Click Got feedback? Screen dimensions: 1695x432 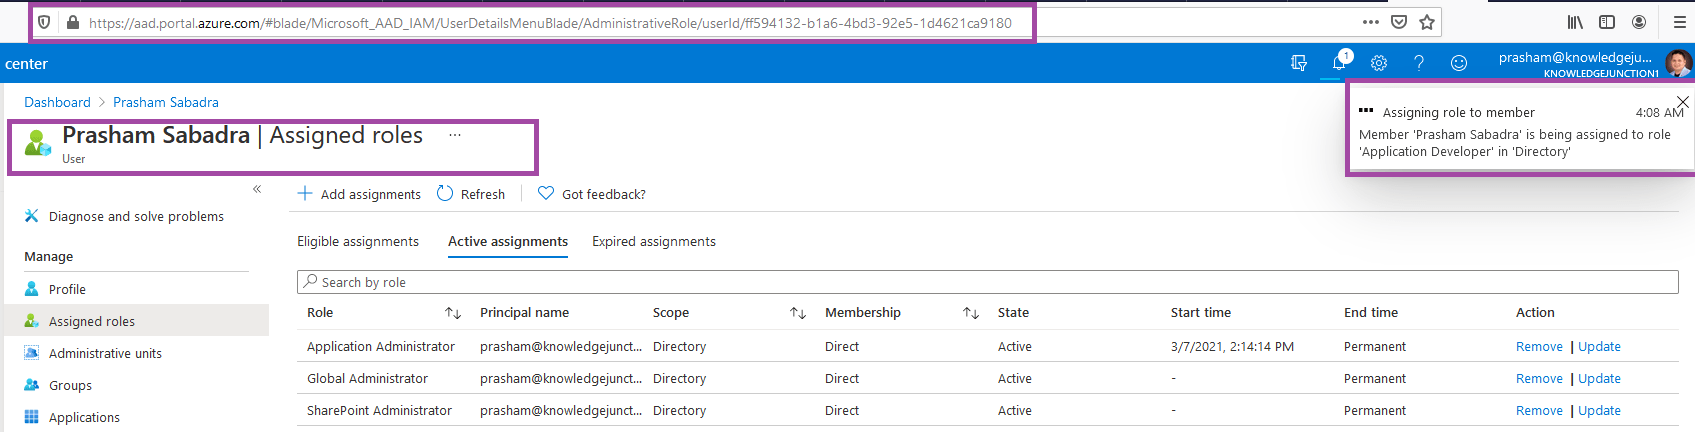point(592,194)
